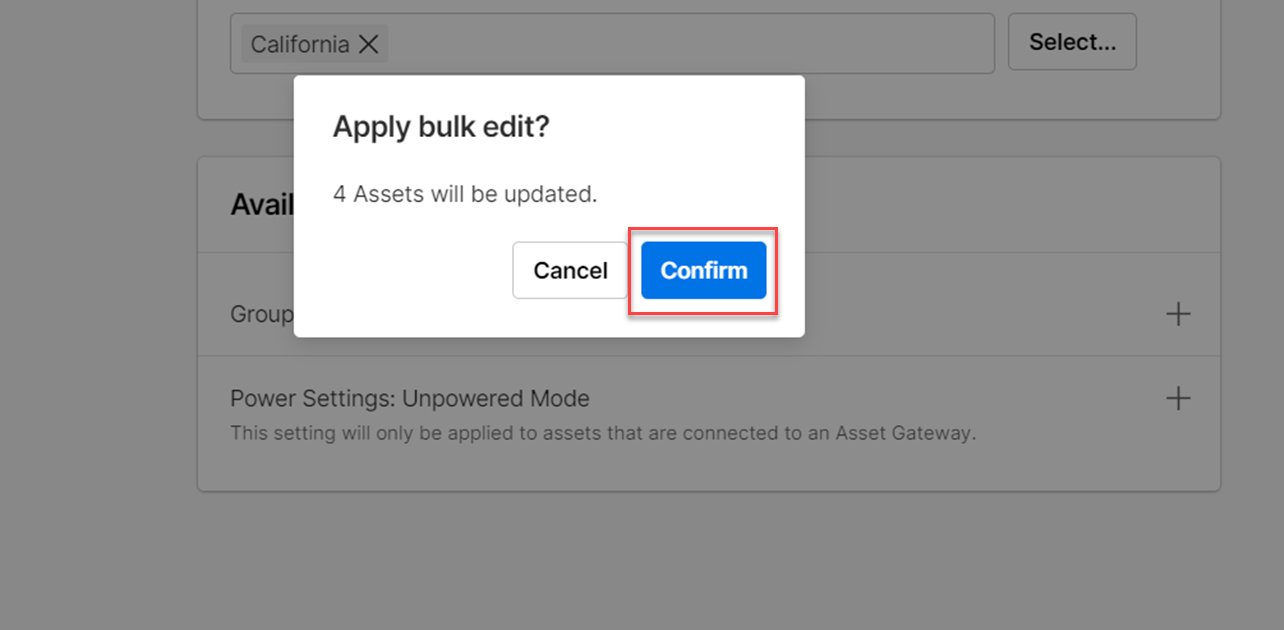Click the Power Settings: Unpowered Mode label
The height and width of the screenshot is (630, 1284).
tap(410, 398)
